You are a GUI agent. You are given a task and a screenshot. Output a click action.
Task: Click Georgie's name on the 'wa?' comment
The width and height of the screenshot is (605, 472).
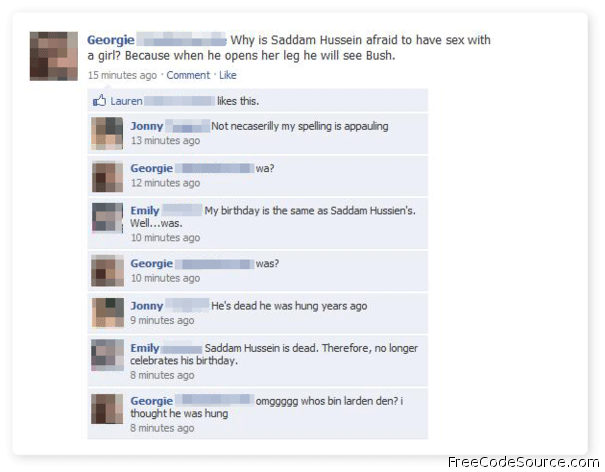pyautogui.click(x=152, y=168)
